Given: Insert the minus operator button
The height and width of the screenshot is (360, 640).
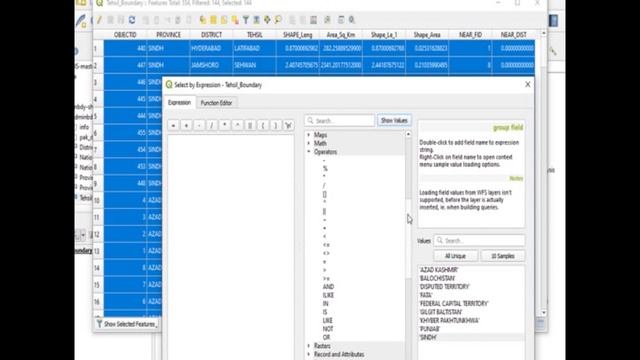Looking at the screenshot, I should (199, 125).
